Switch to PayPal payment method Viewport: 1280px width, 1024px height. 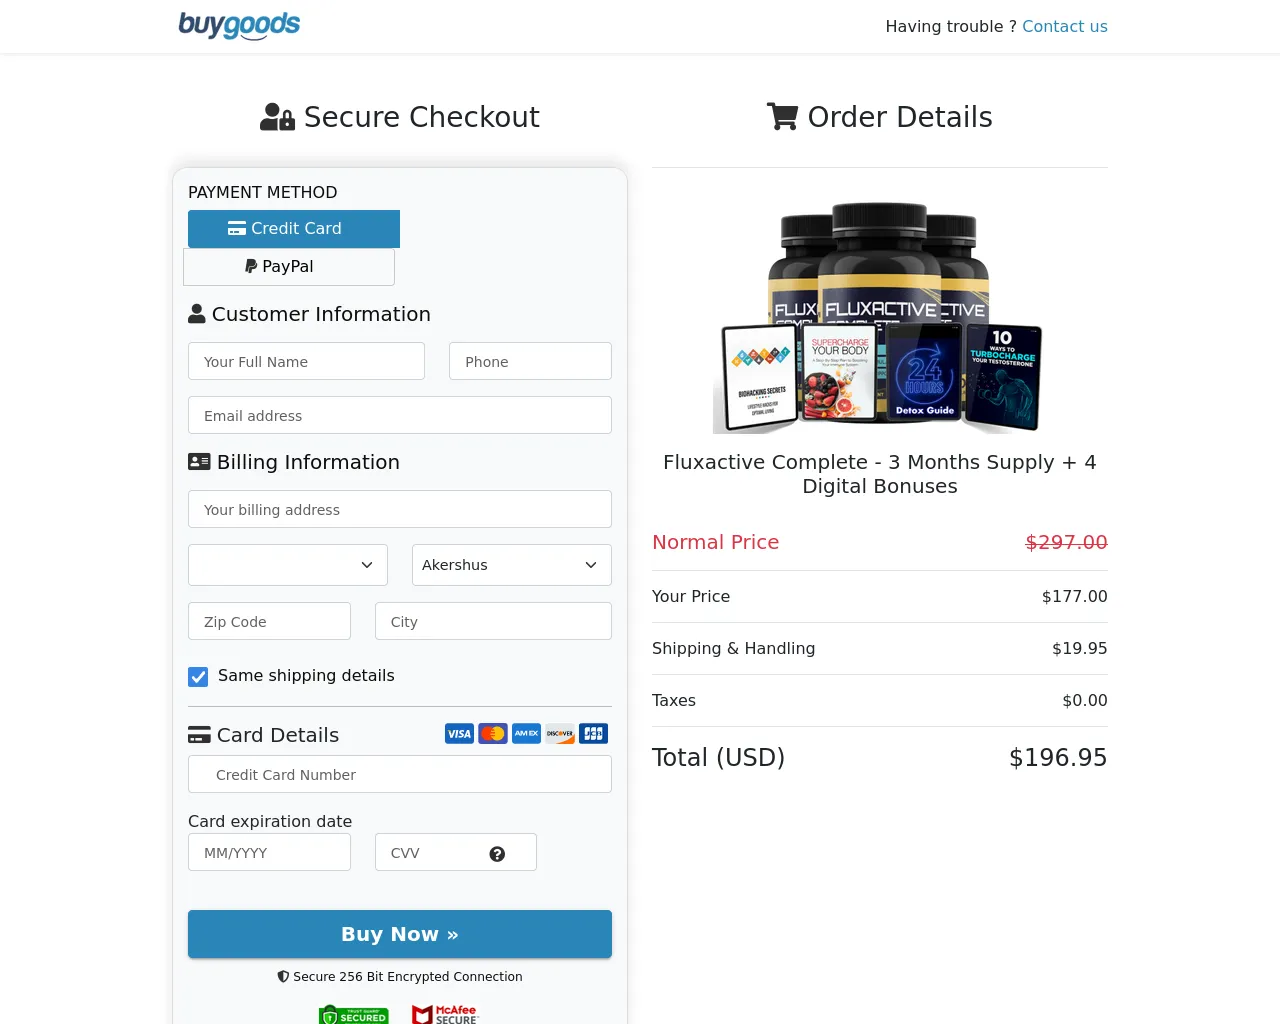[289, 267]
